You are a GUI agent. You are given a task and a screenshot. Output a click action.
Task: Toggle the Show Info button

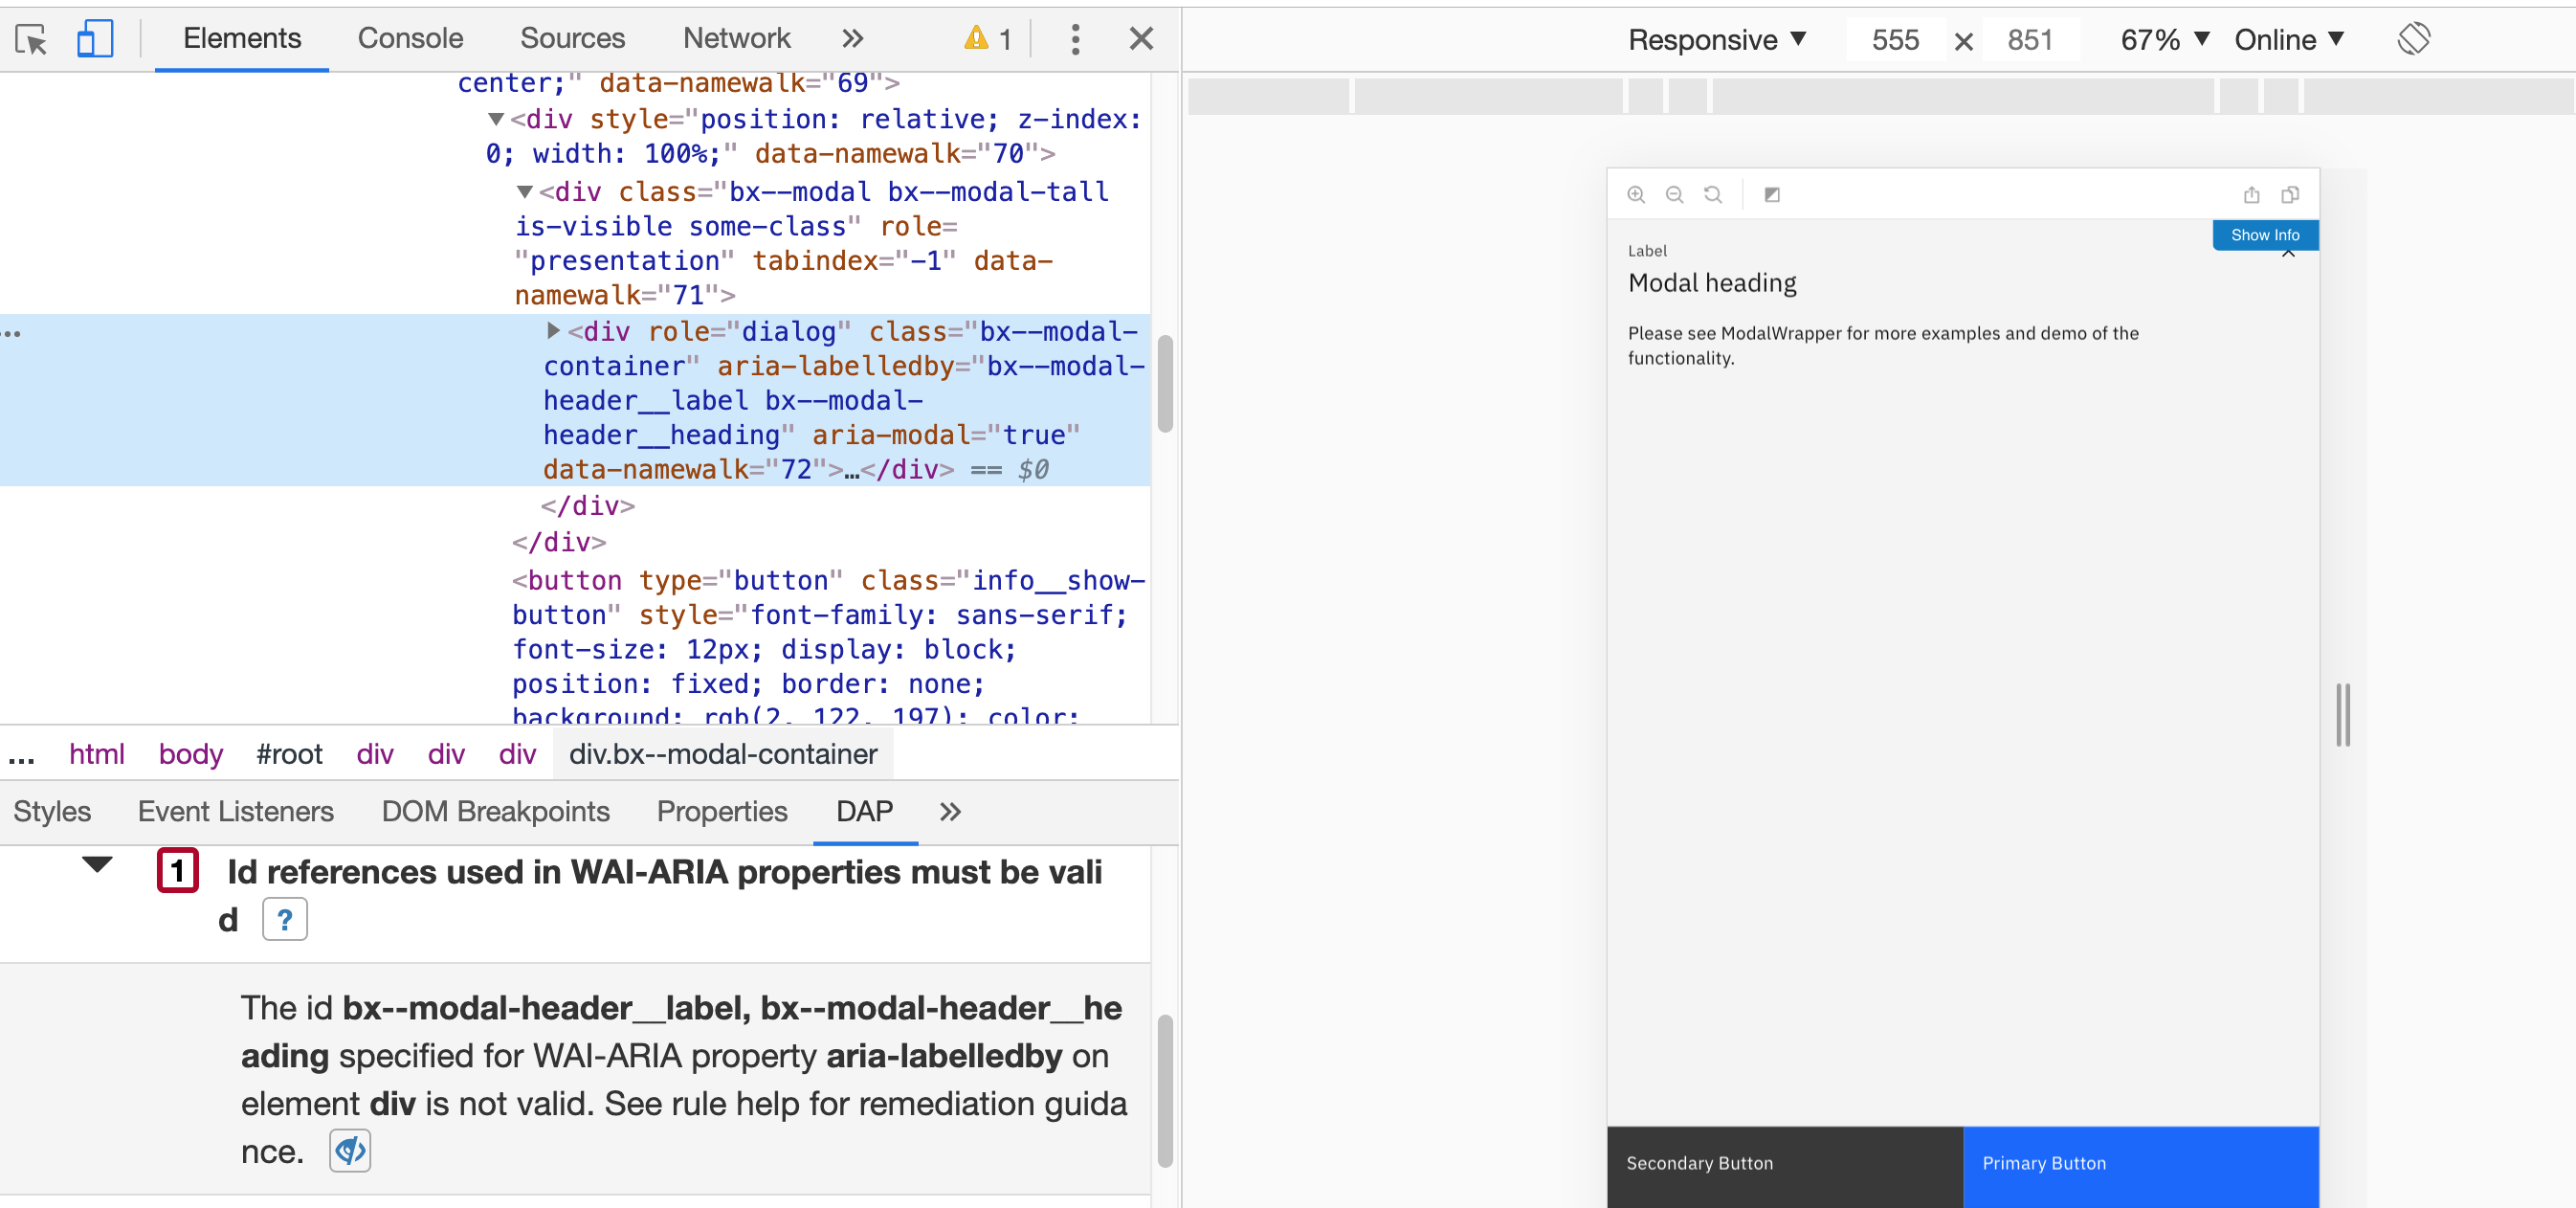2264,235
